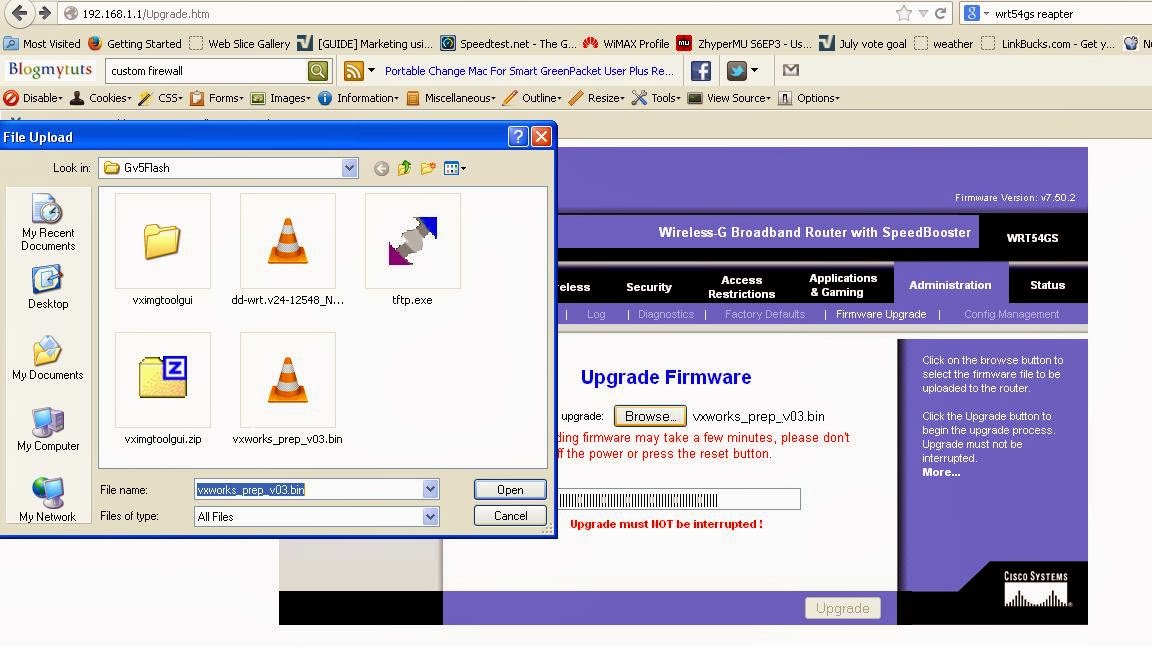Select My Documents in places sidebar
This screenshot has width=1152, height=647.
[x=48, y=358]
